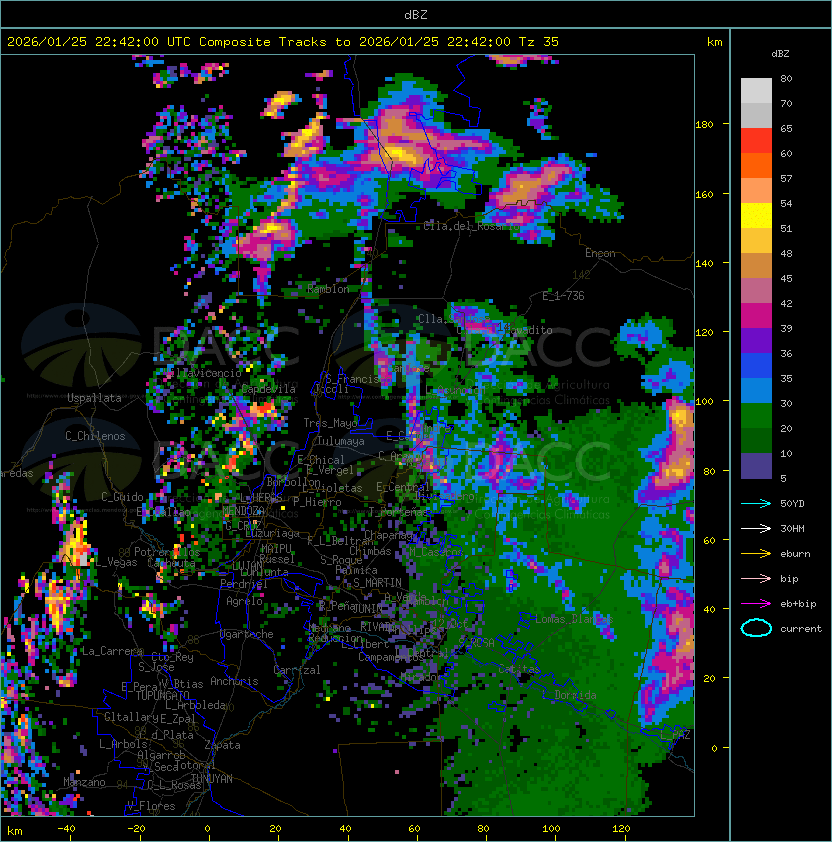The image size is (832, 842).
Task: Click the white 30HM arrow in legend
Action: (x=756, y=529)
